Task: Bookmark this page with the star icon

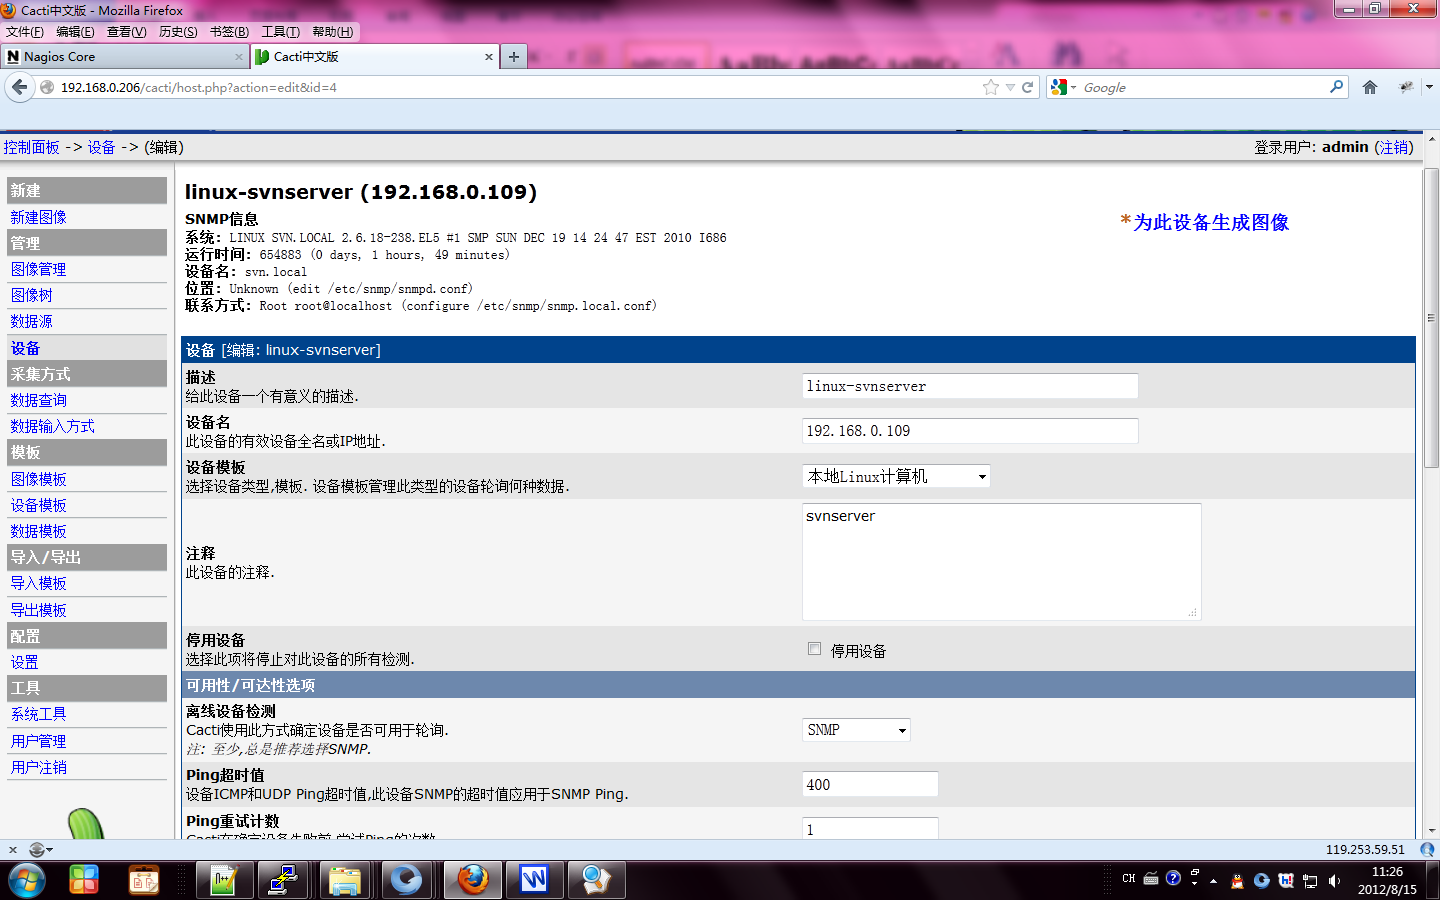Action: [x=991, y=88]
